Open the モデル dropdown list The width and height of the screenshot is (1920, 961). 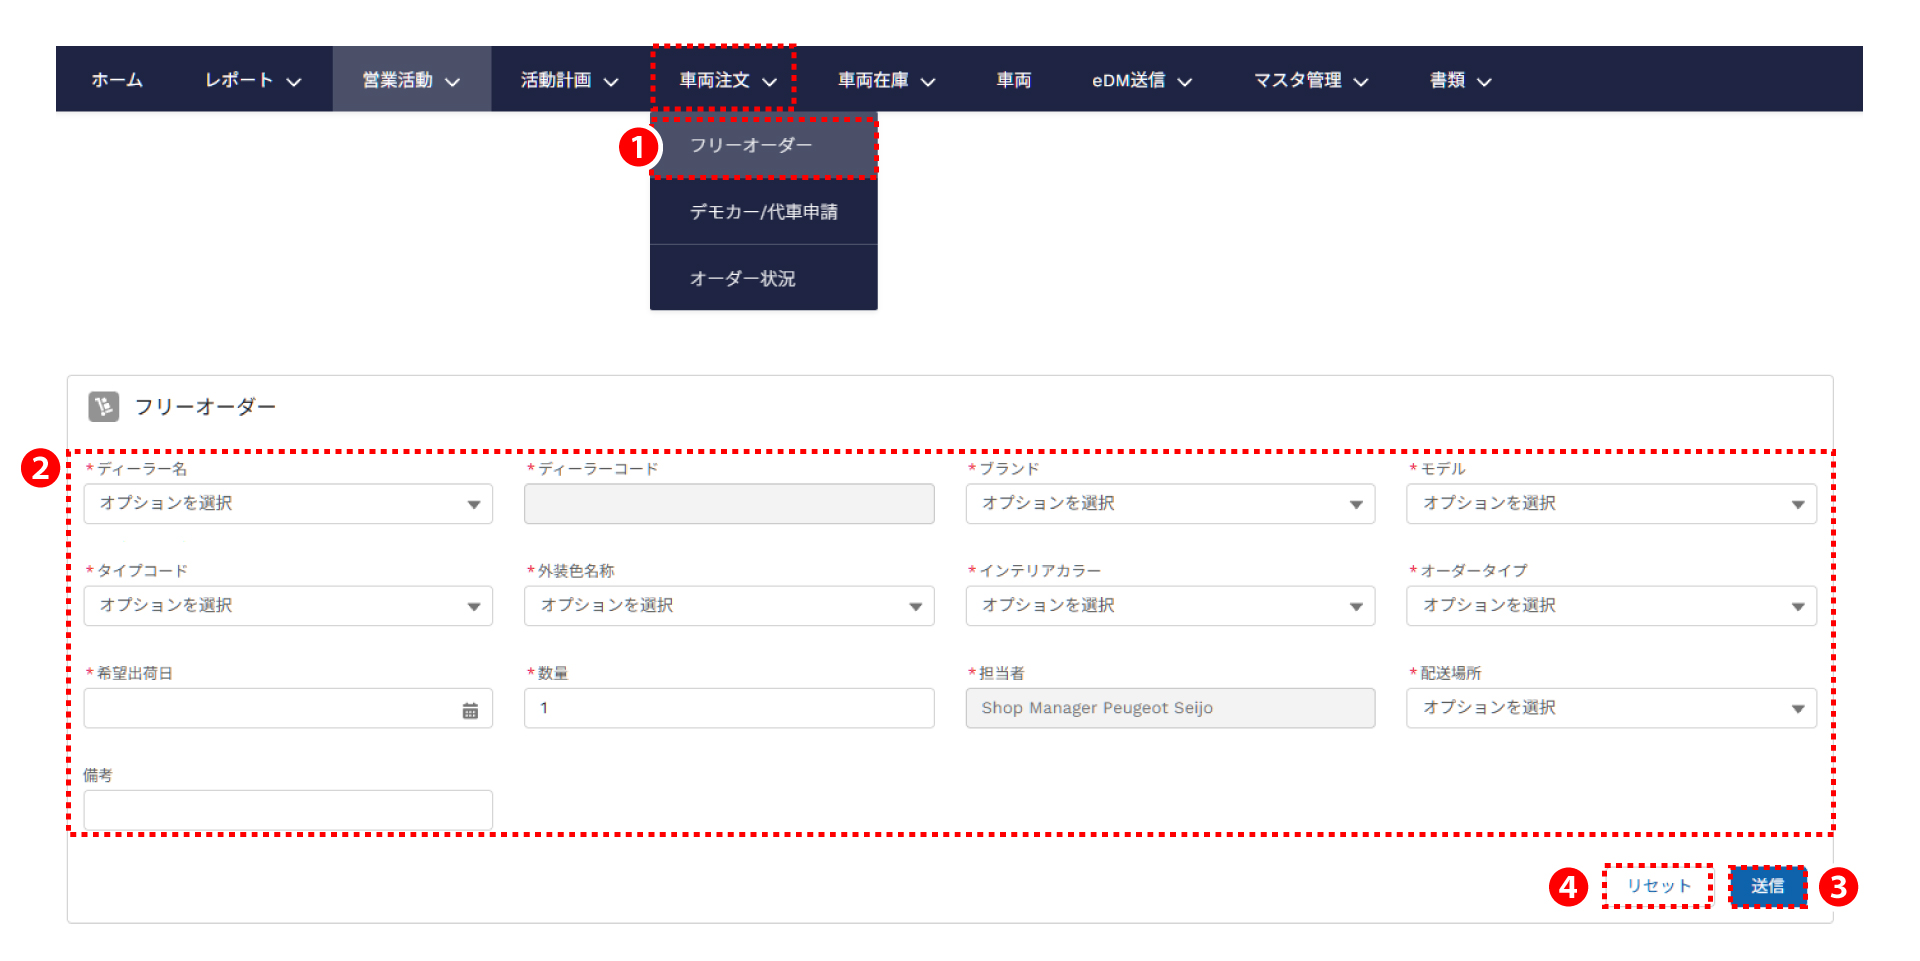(x=1611, y=504)
